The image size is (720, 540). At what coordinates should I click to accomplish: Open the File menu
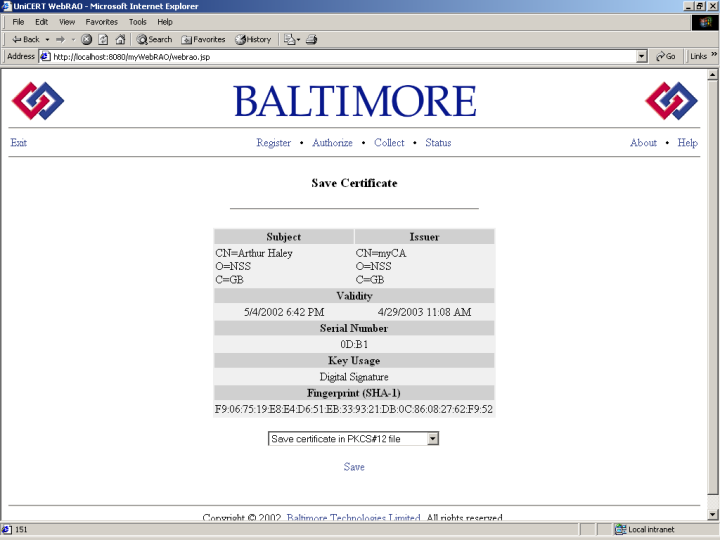tap(18, 22)
